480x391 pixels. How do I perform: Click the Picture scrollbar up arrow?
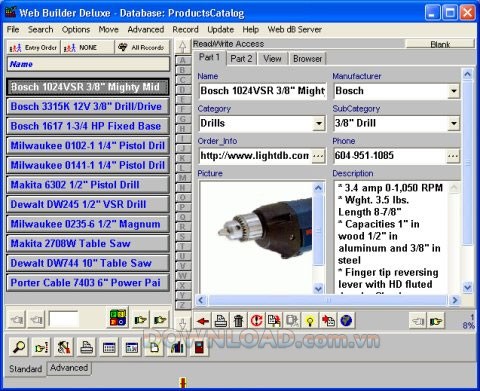318,188
